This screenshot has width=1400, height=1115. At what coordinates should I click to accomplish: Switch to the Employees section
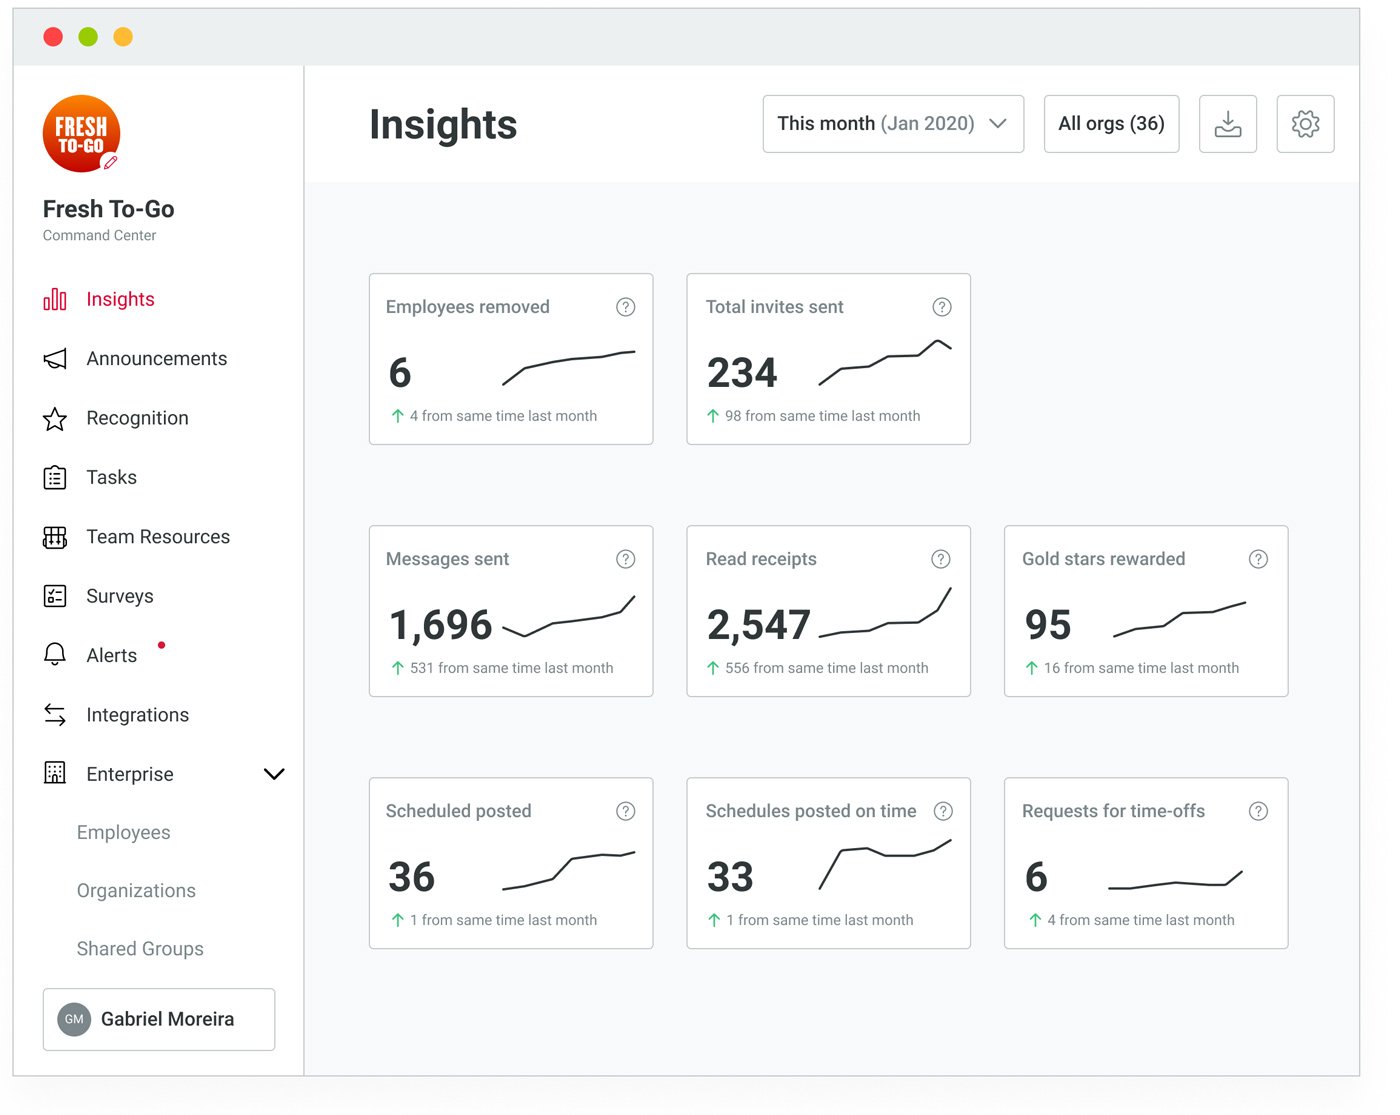(123, 832)
